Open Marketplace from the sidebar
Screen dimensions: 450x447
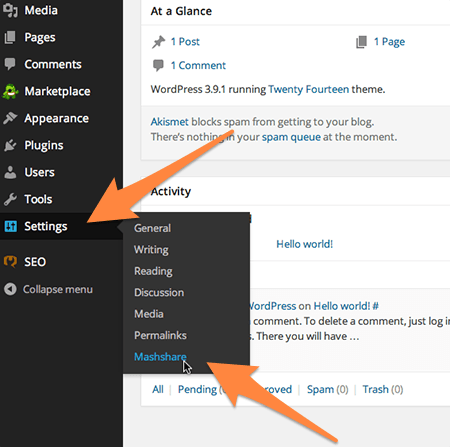(57, 91)
